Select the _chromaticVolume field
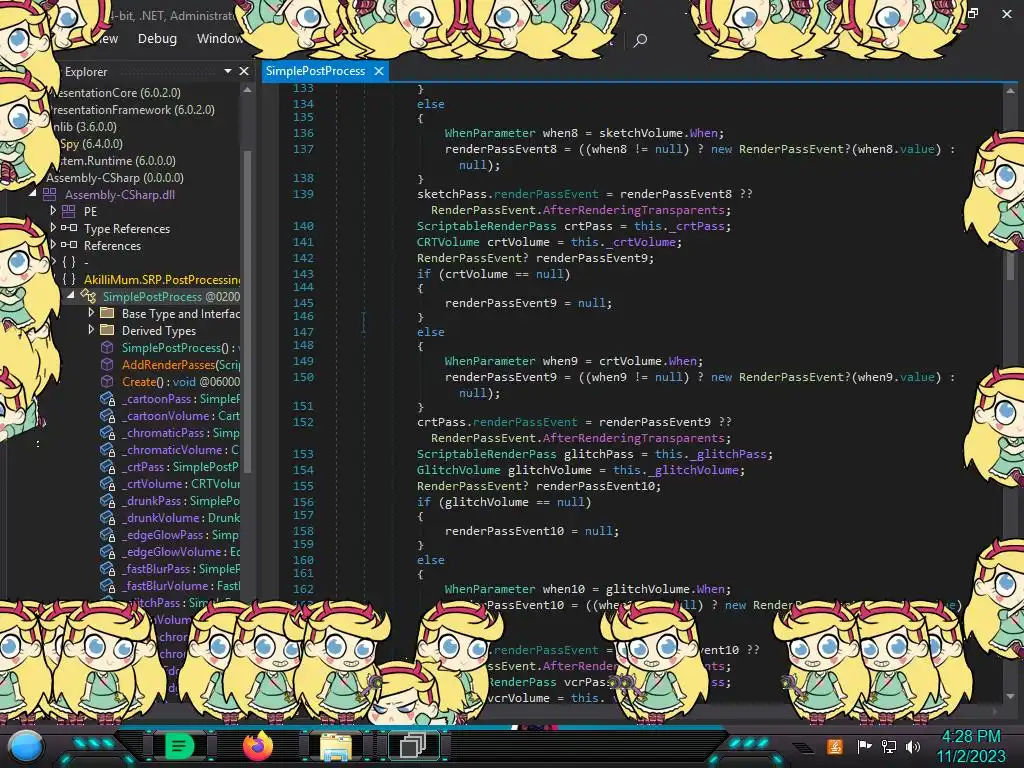The height and width of the screenshot is (768, 1024). [181, 449]
